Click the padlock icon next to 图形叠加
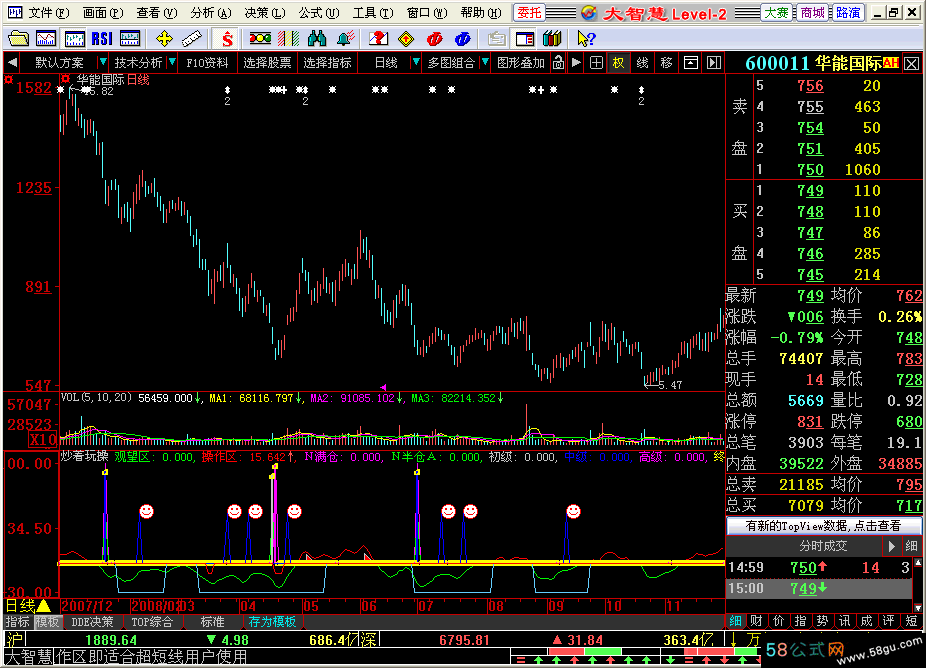This screenshot has height=668, width=926. [x=559, y=63]
